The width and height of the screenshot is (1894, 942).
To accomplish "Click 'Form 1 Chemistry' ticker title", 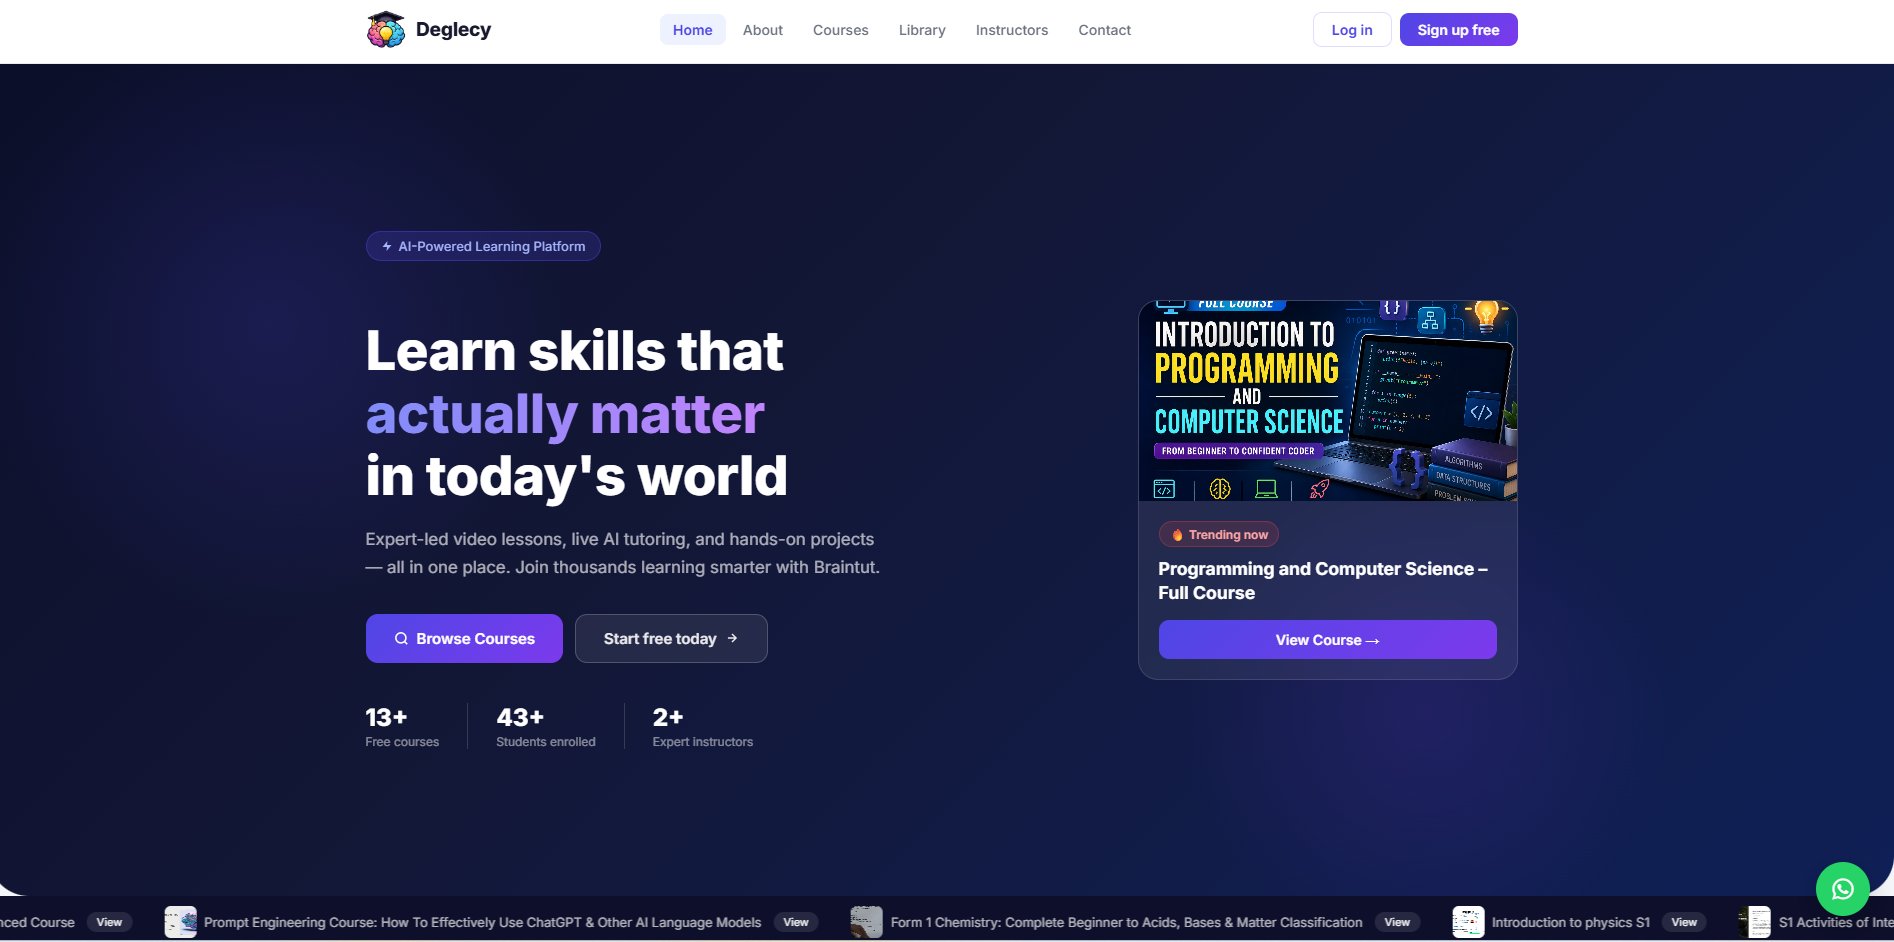I will [x=1126, y=922].
